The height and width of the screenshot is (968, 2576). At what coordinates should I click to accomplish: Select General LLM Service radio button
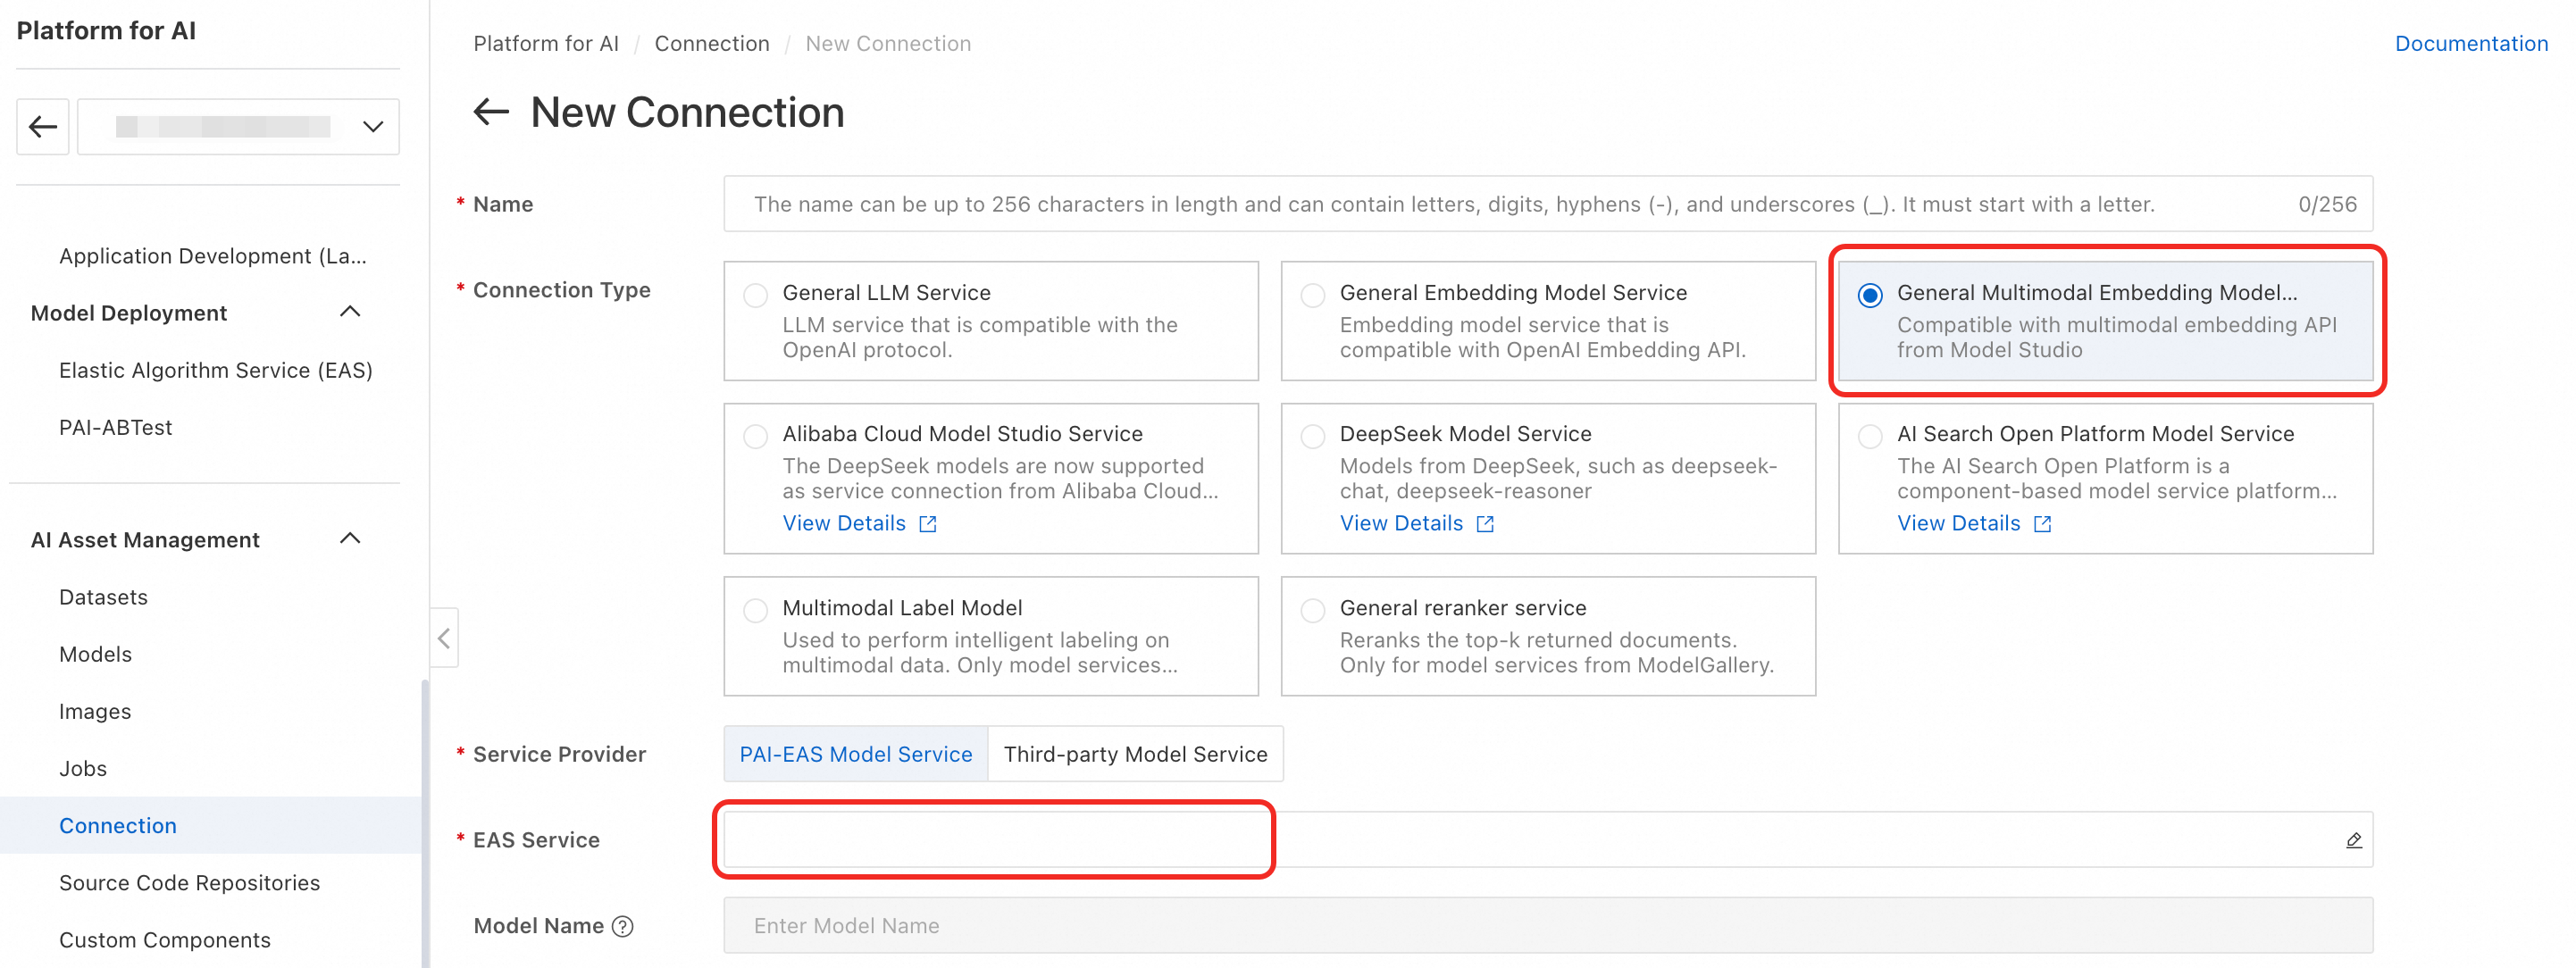(x=756, y=295)
